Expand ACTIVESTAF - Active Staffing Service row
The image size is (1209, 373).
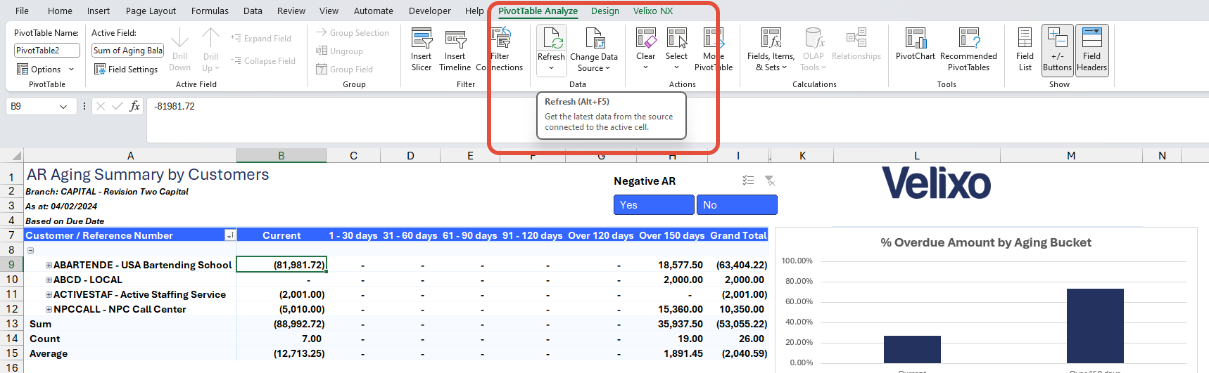[49, 295]
